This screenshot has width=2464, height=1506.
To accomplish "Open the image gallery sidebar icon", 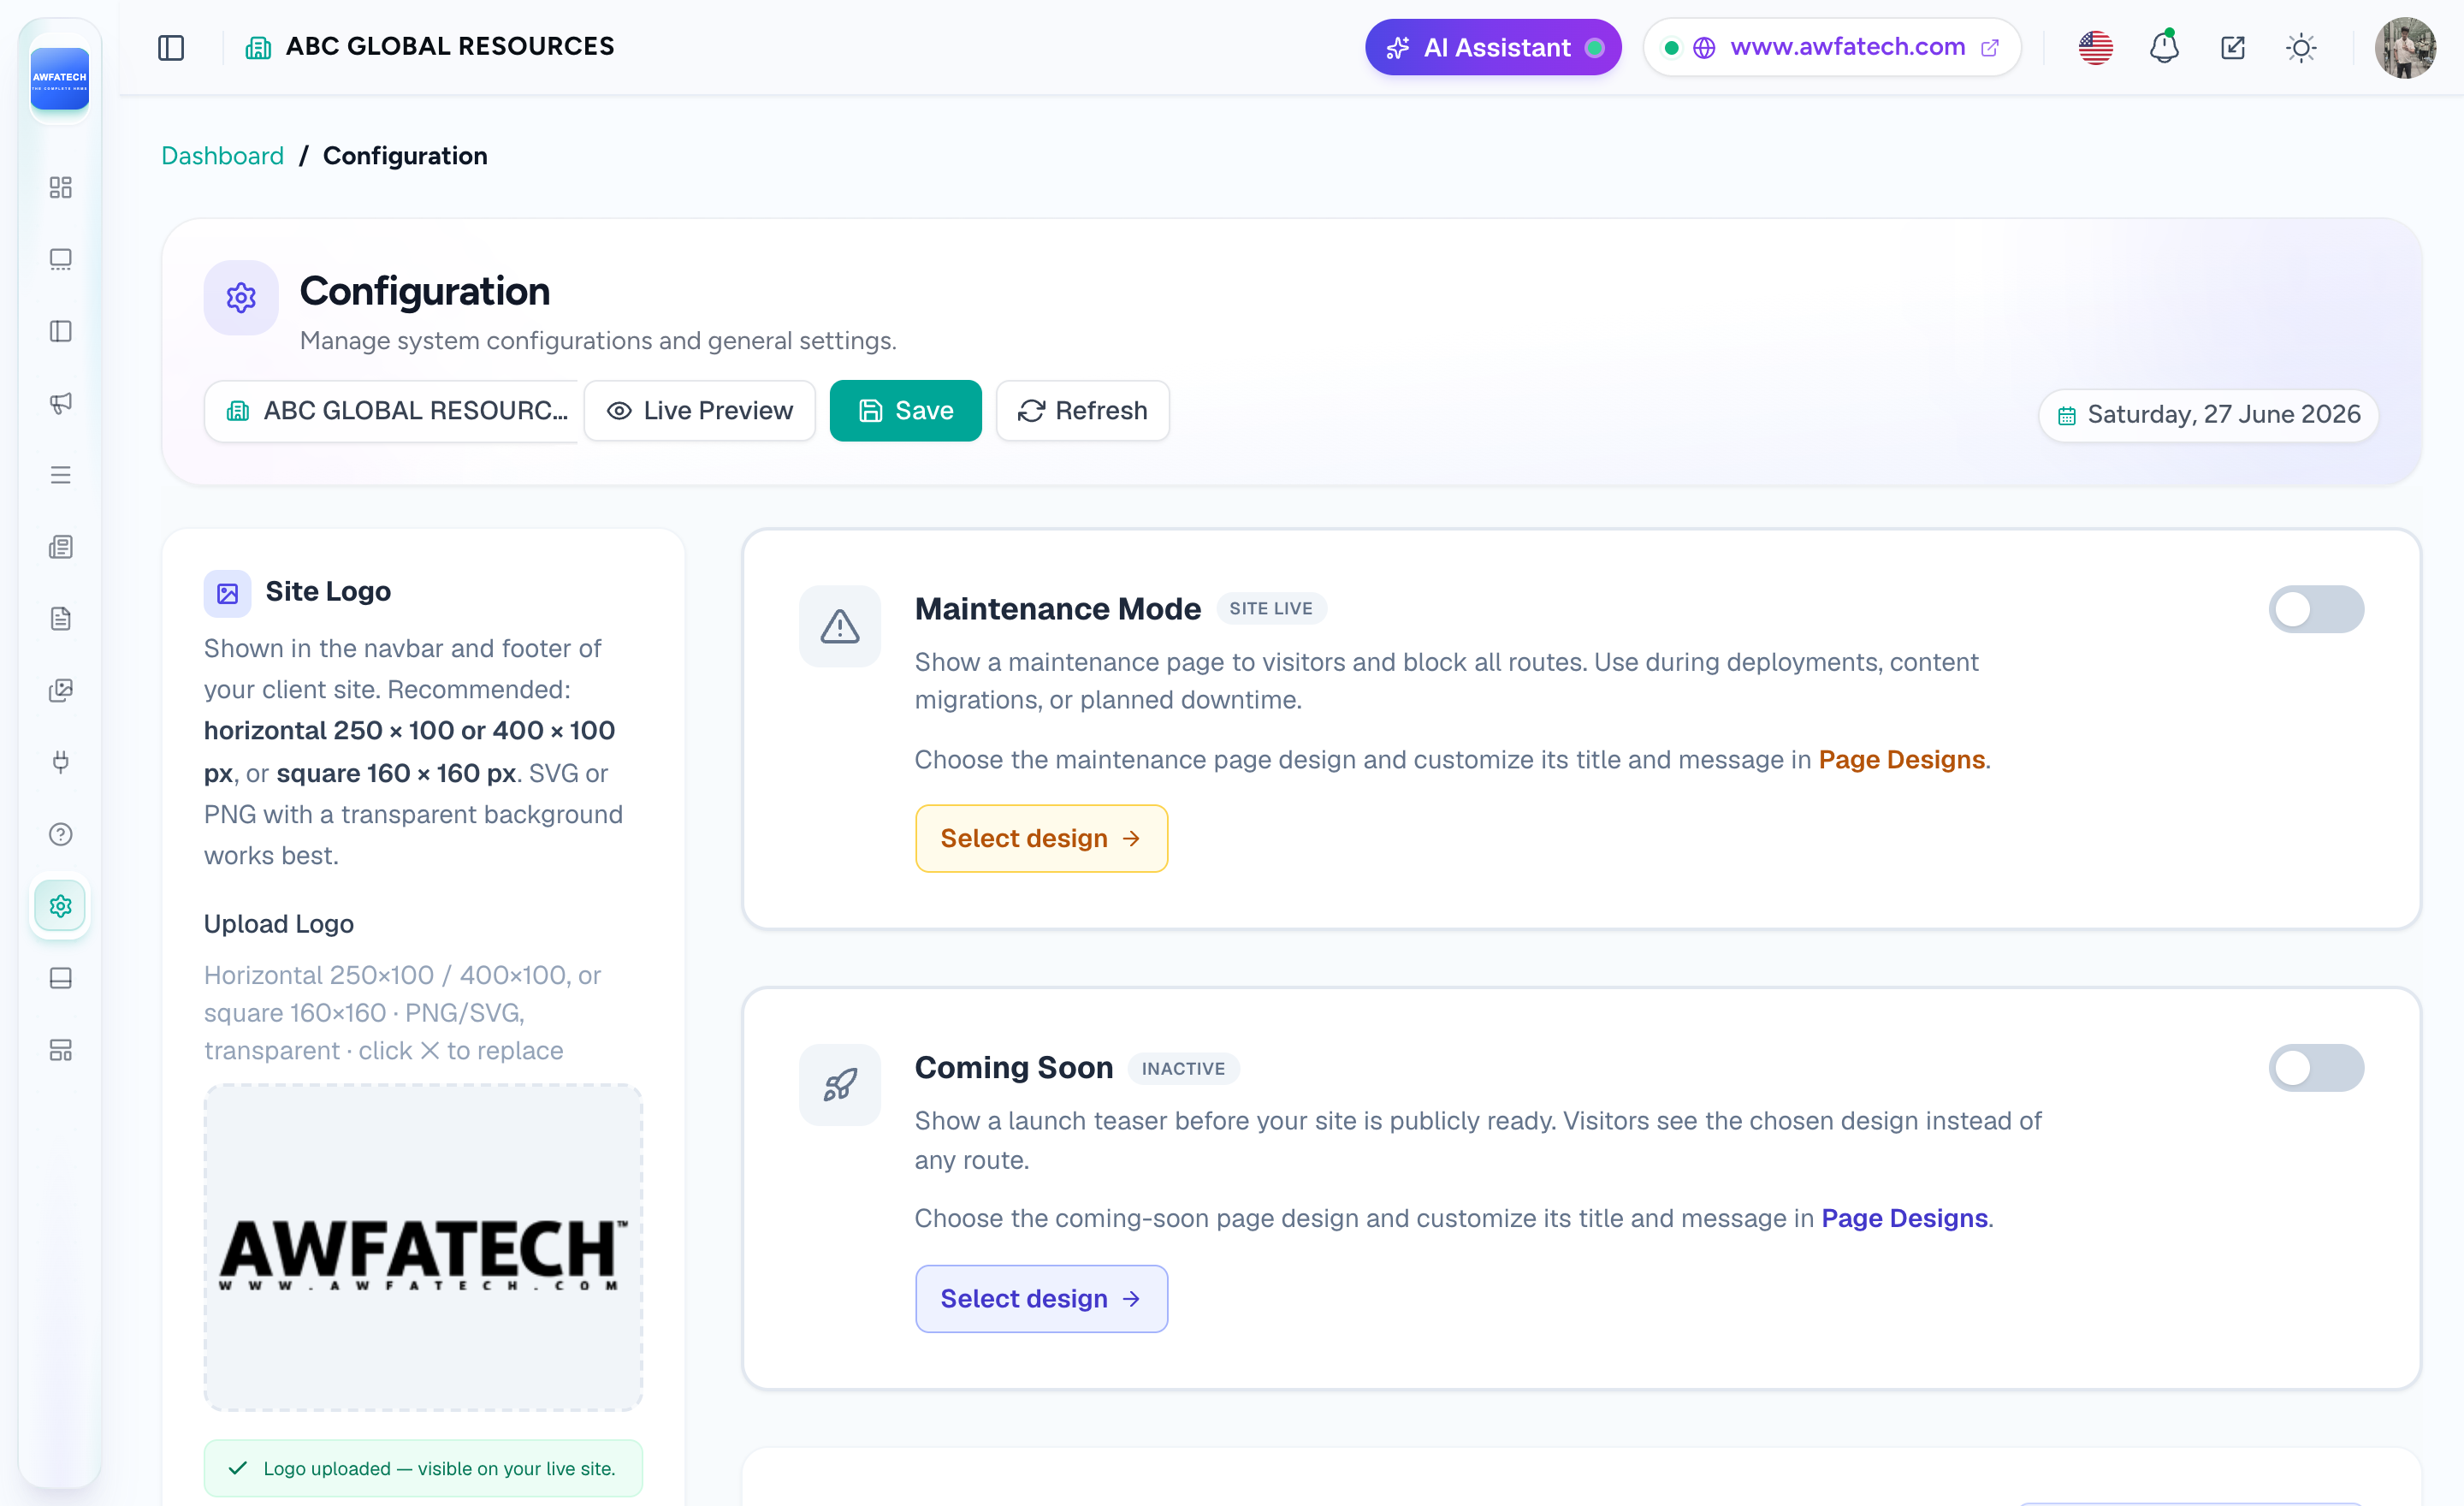I will [61, 690].
